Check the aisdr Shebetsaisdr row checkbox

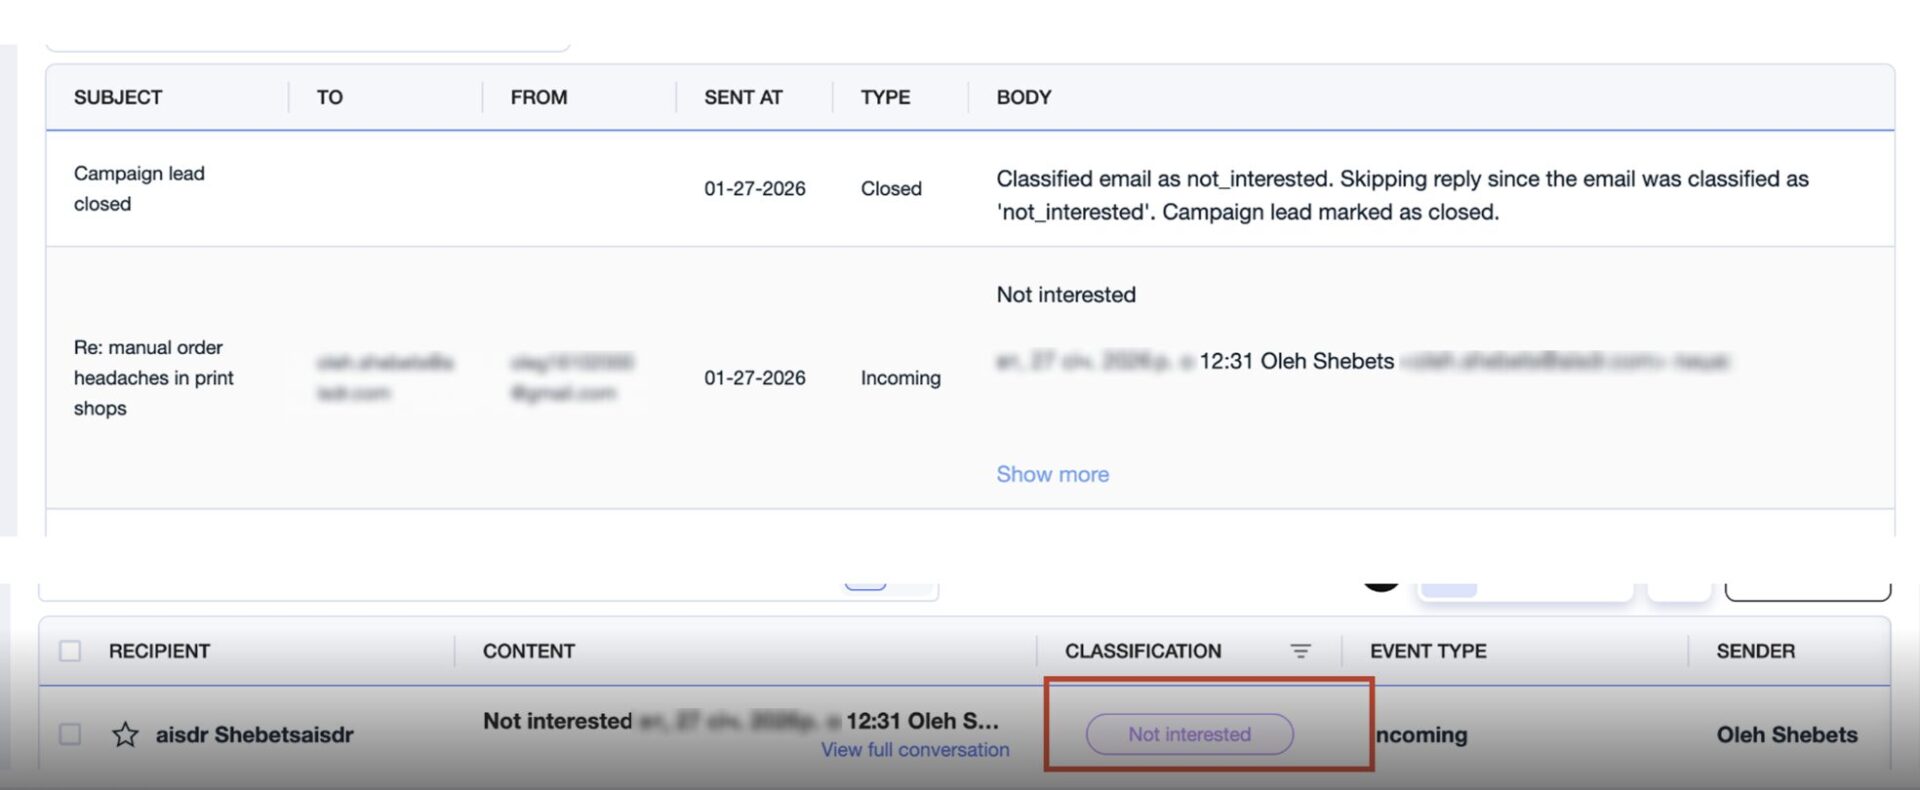(x=70, y=735)
